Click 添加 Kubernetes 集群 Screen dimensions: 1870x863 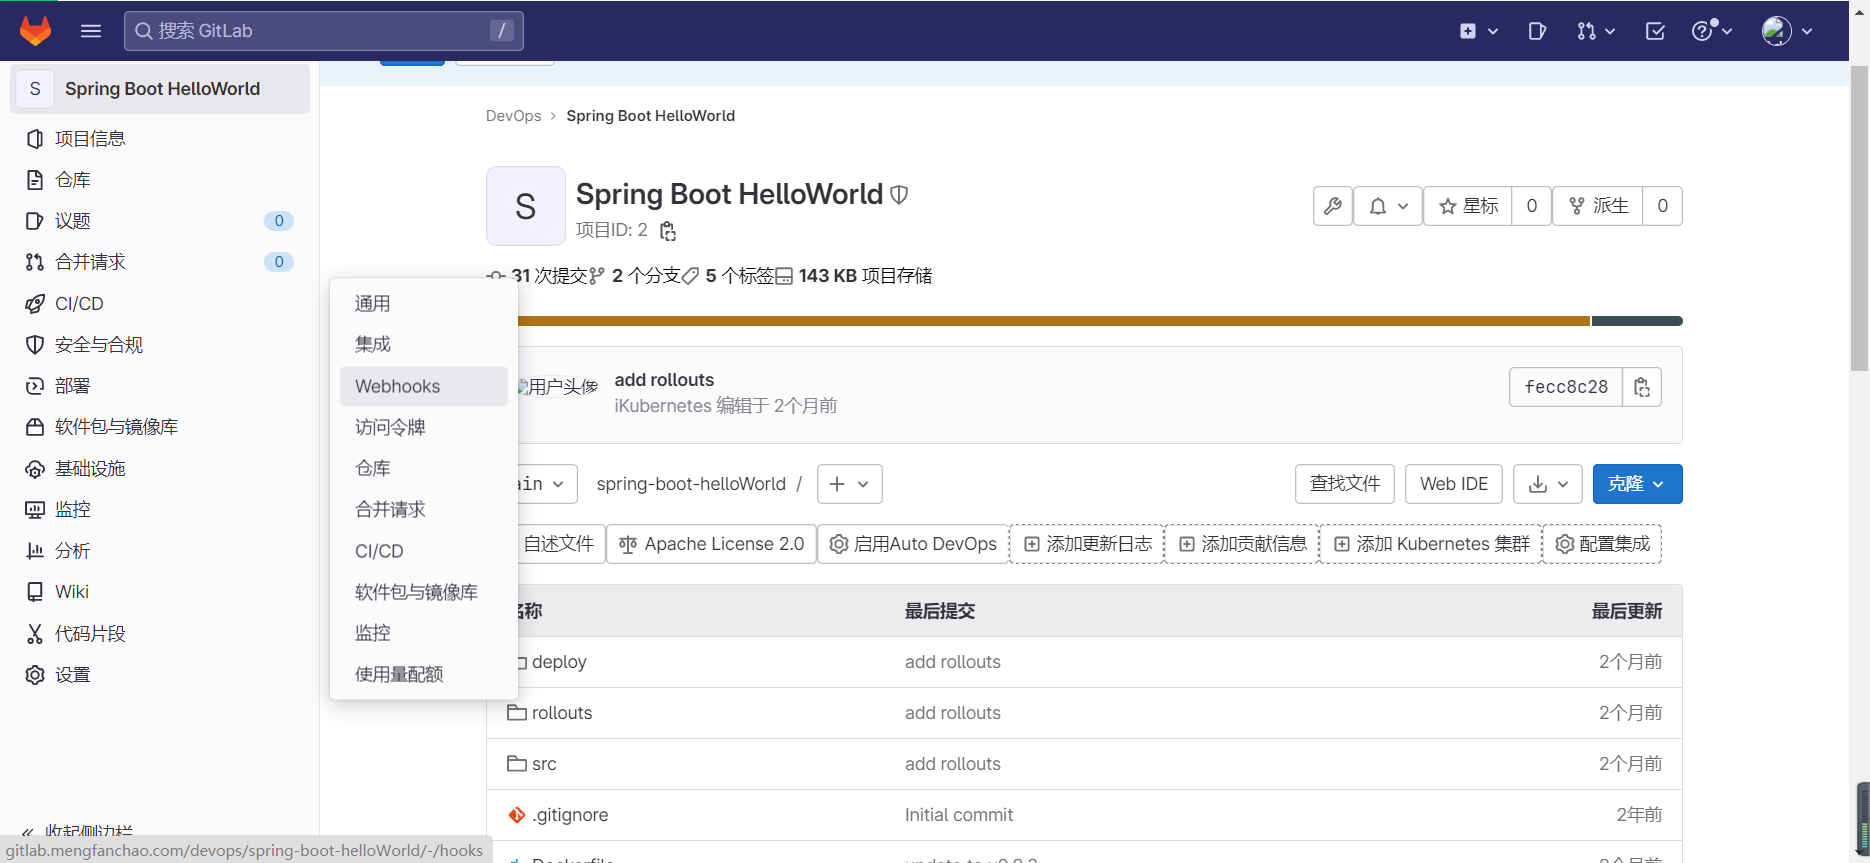(1431, 544)
